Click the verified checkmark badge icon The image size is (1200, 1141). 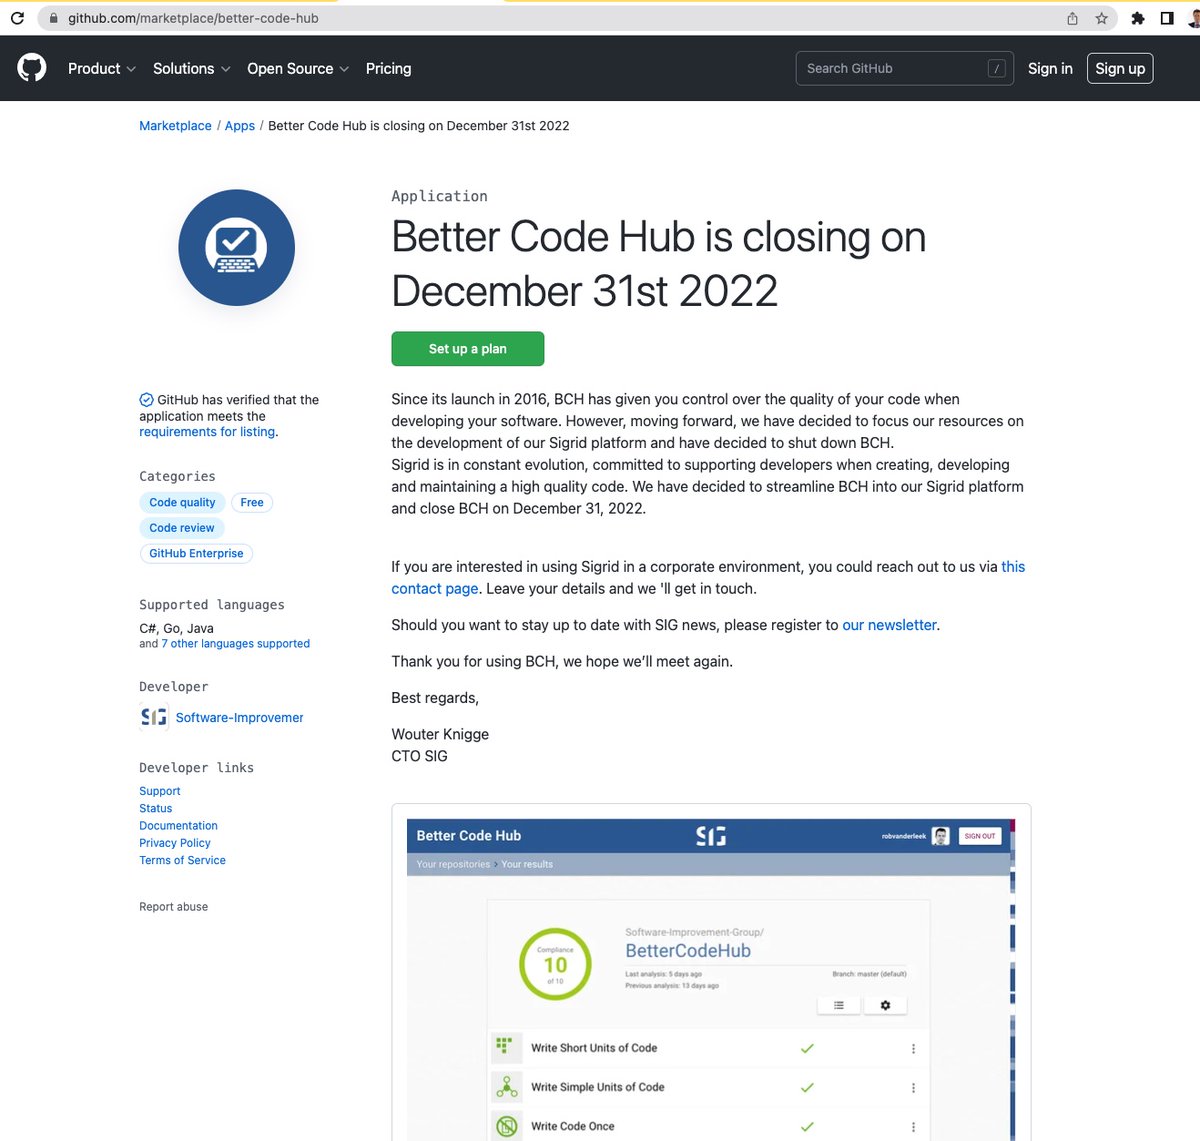146,400
